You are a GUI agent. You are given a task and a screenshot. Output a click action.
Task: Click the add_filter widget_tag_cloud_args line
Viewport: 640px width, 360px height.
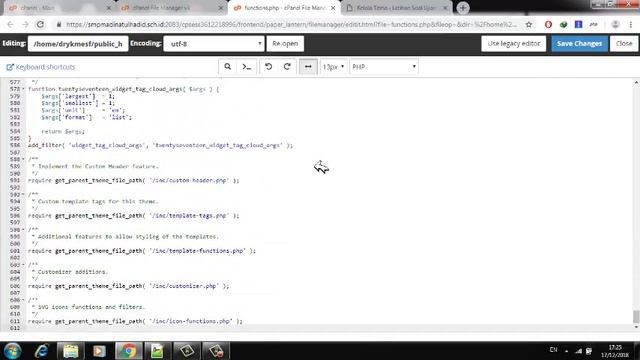pos(160,145)
